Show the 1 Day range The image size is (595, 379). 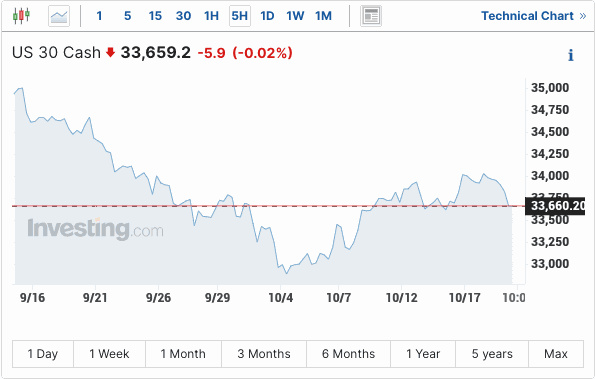[x=43, y=354]
